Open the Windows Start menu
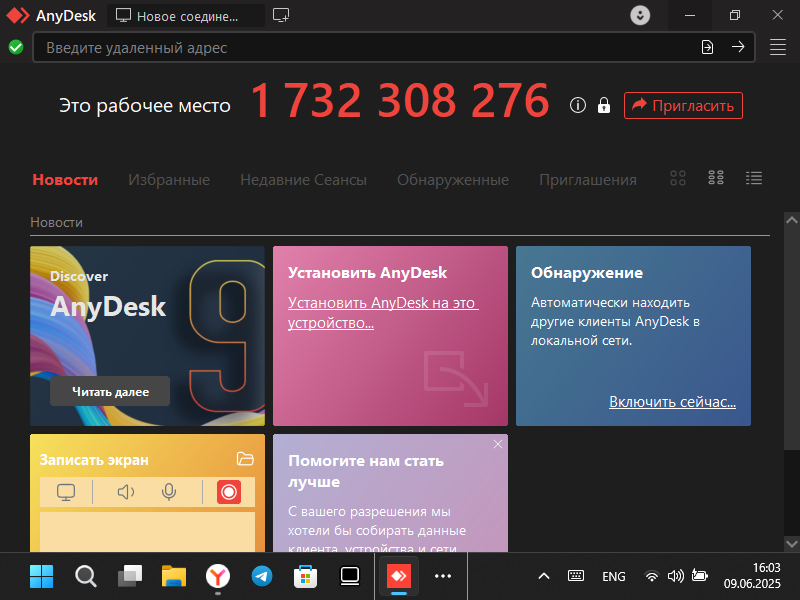This screenshot has width=800, height=600. 41,577
